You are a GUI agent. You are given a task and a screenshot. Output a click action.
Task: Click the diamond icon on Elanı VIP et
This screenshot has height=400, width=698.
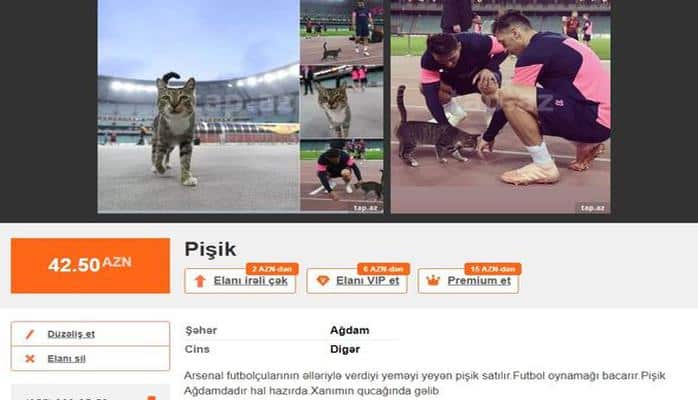tap(323, 281)
